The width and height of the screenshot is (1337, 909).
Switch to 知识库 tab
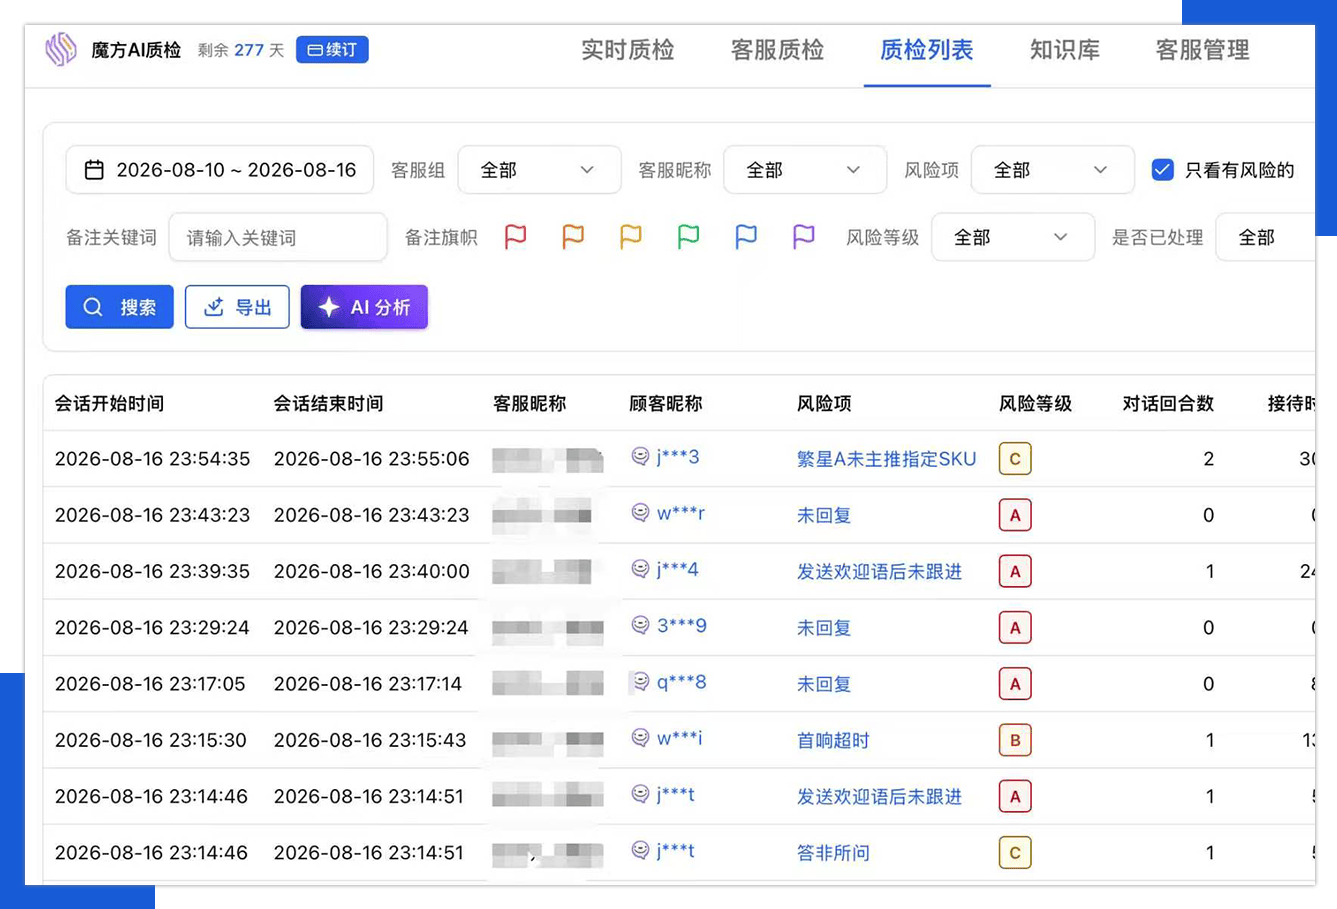1065,50
